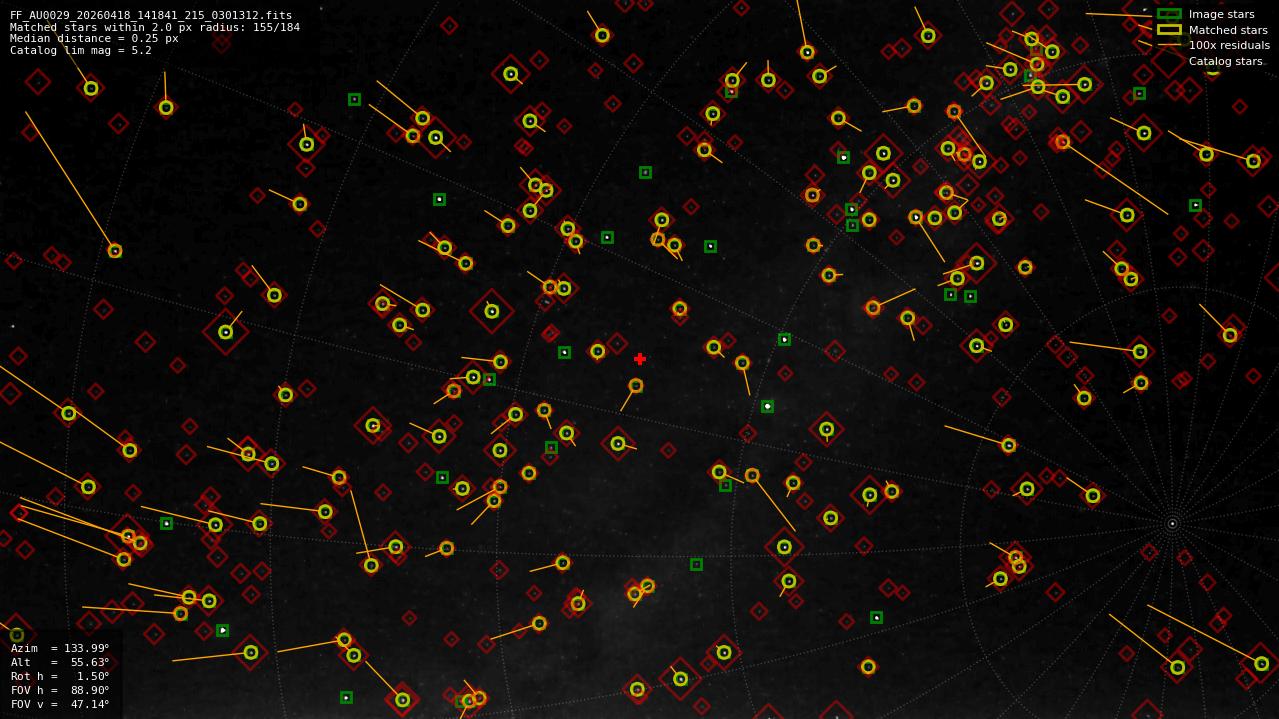This screenshot has height=719, width=1279.
Task: Click the white pole point where grid lines converge
Action: 1172,523
